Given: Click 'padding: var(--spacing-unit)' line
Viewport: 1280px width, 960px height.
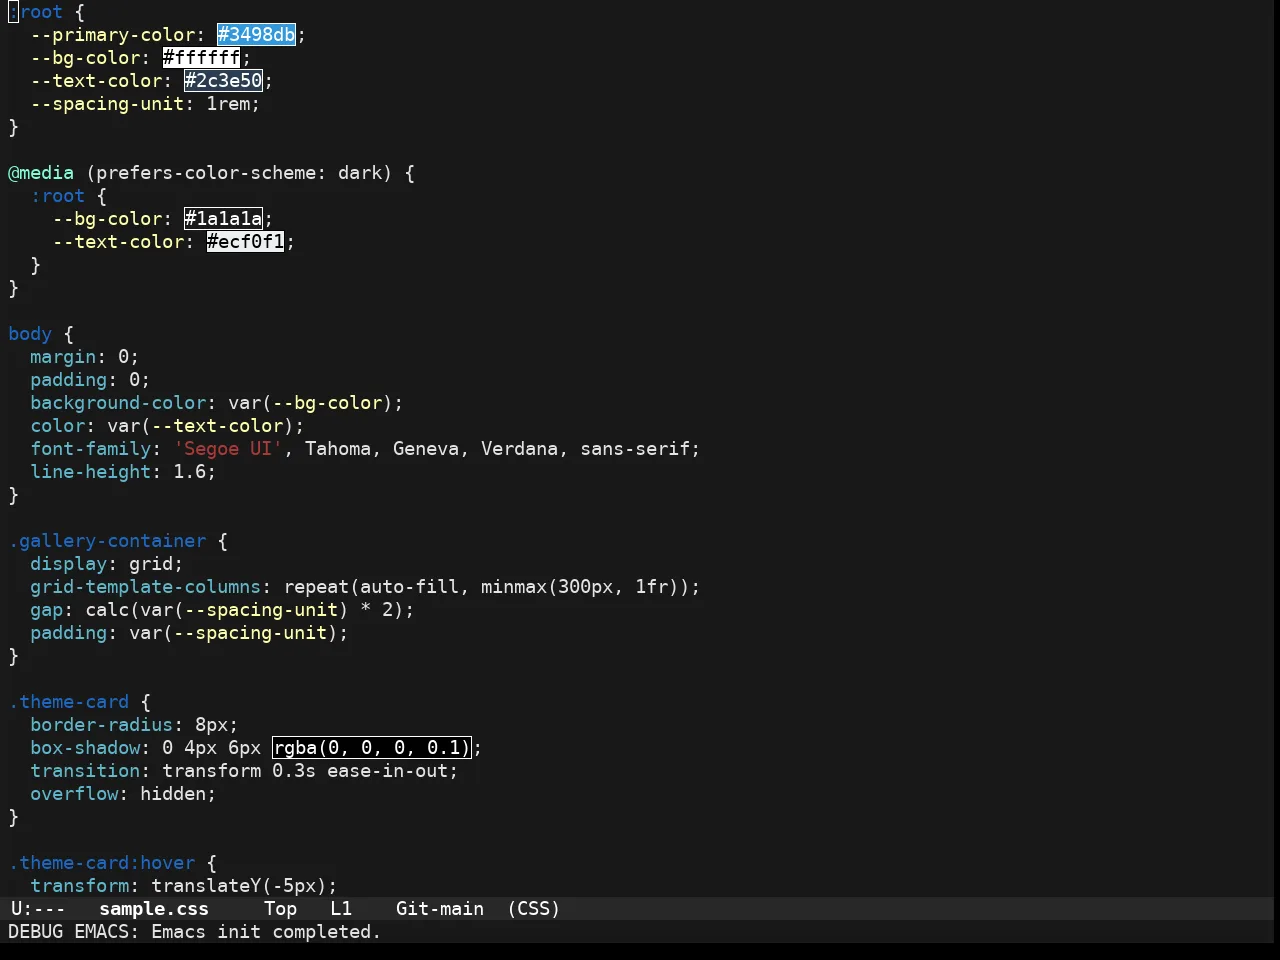Looking at the screenshot, I should [x=189, y=633].
